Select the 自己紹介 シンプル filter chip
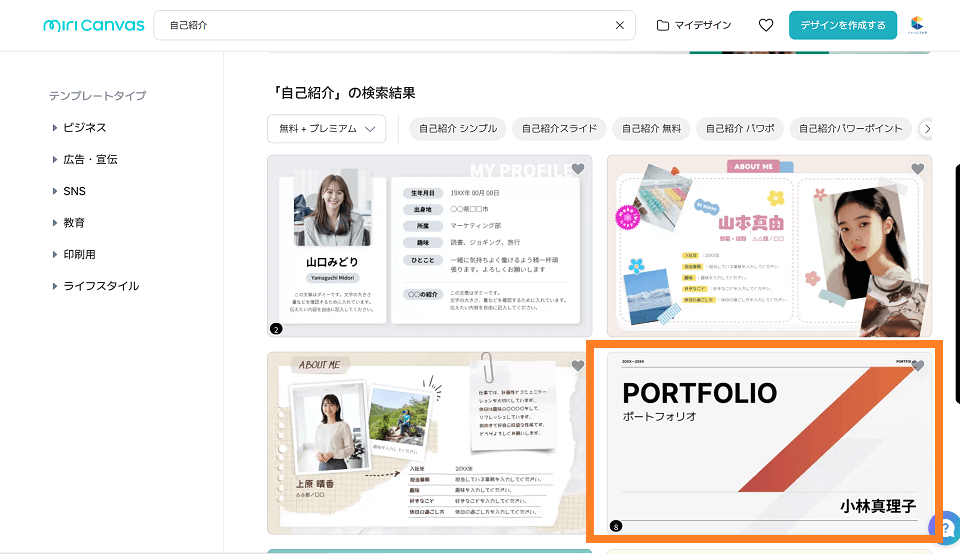The image size is (960, 554). pyautogui.click(x=457, y=128)
